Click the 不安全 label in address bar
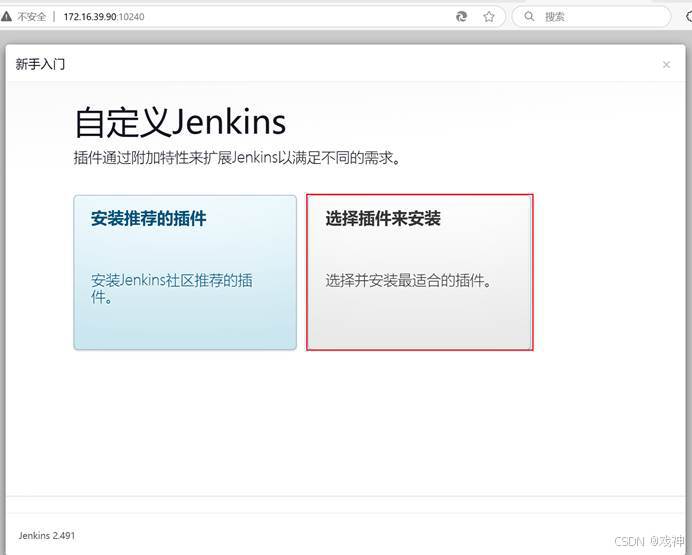 pyautogui.click(x=31, y=17)
